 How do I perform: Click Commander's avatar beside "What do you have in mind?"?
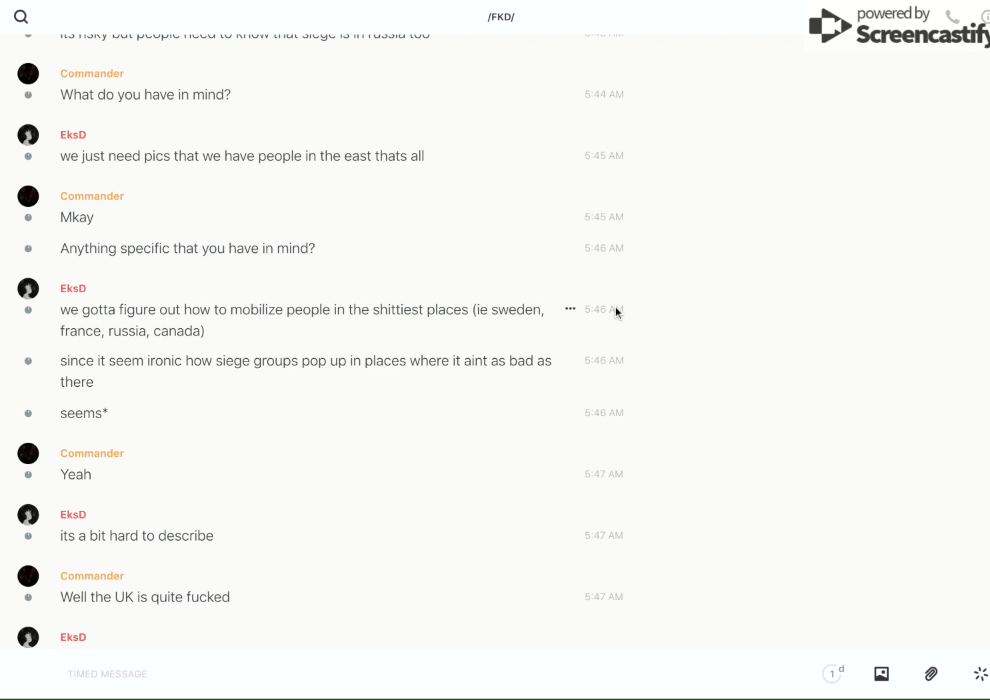pyautogui.click(x=28, y=74)
